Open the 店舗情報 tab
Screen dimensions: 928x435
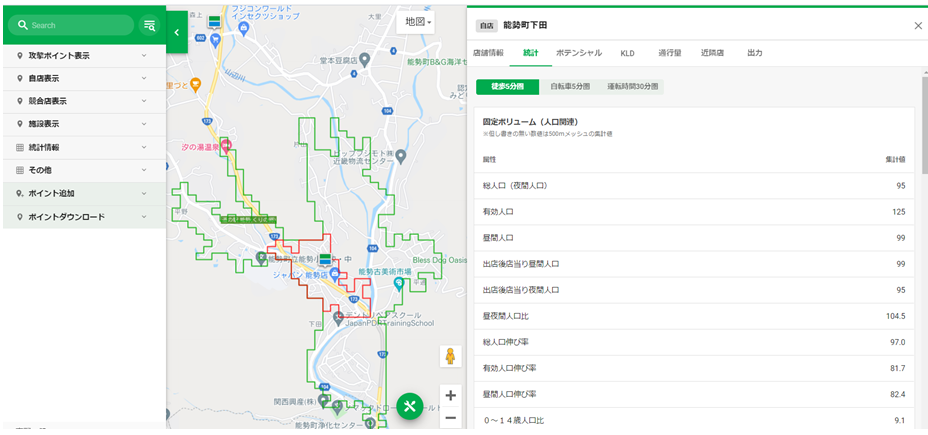[x=488, y=53]
